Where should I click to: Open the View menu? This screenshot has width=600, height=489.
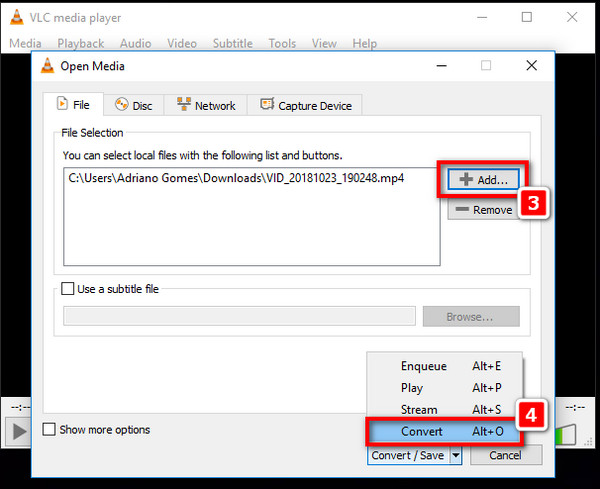pos(324,43)
